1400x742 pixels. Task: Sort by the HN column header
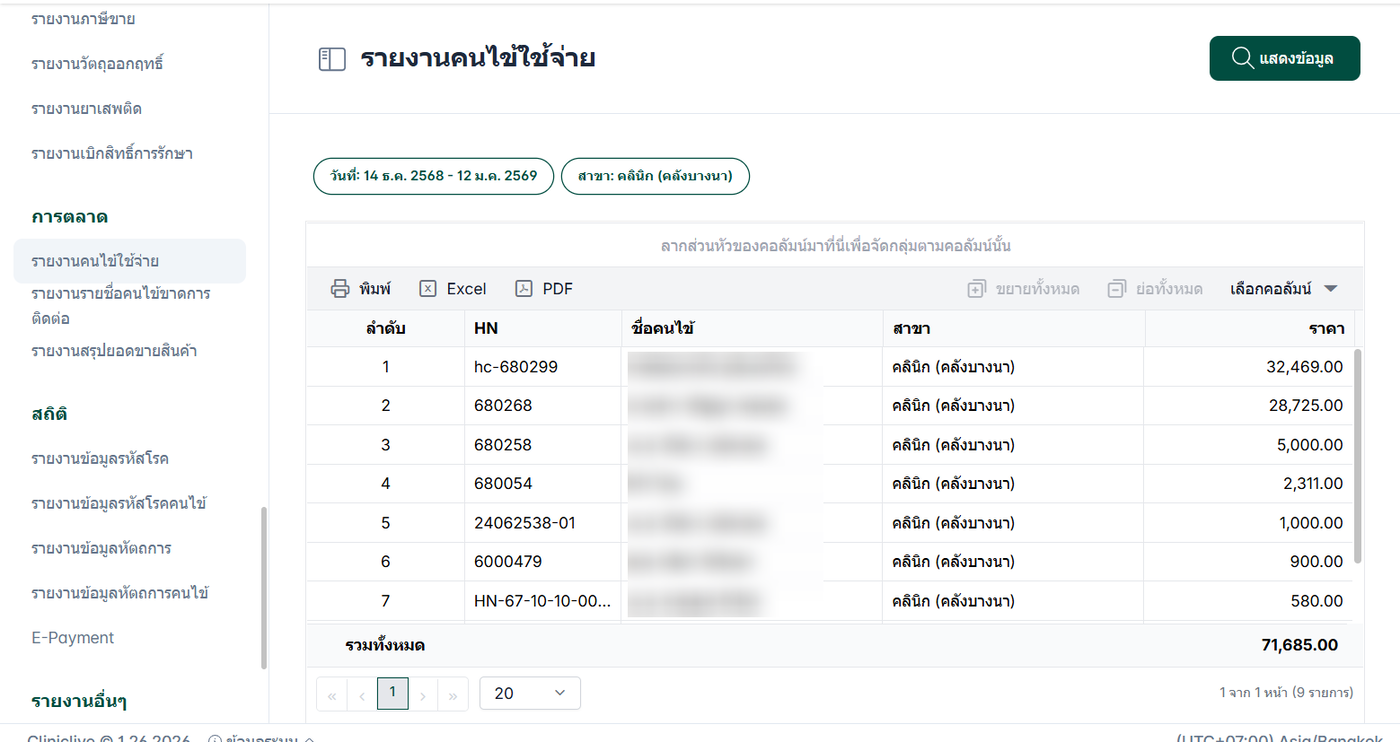(543, 328)
